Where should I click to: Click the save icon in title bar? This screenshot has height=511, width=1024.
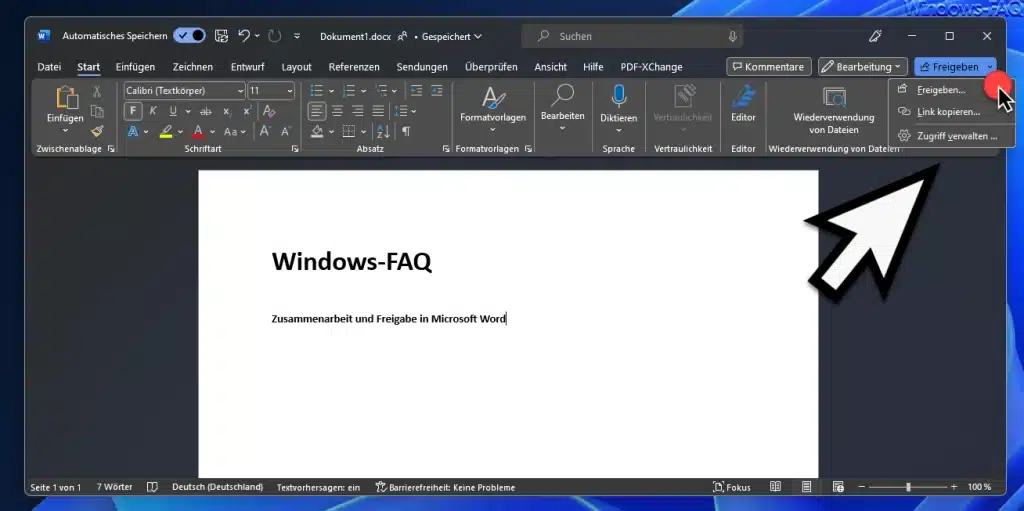pyautogui.click(x=221, y=36)
